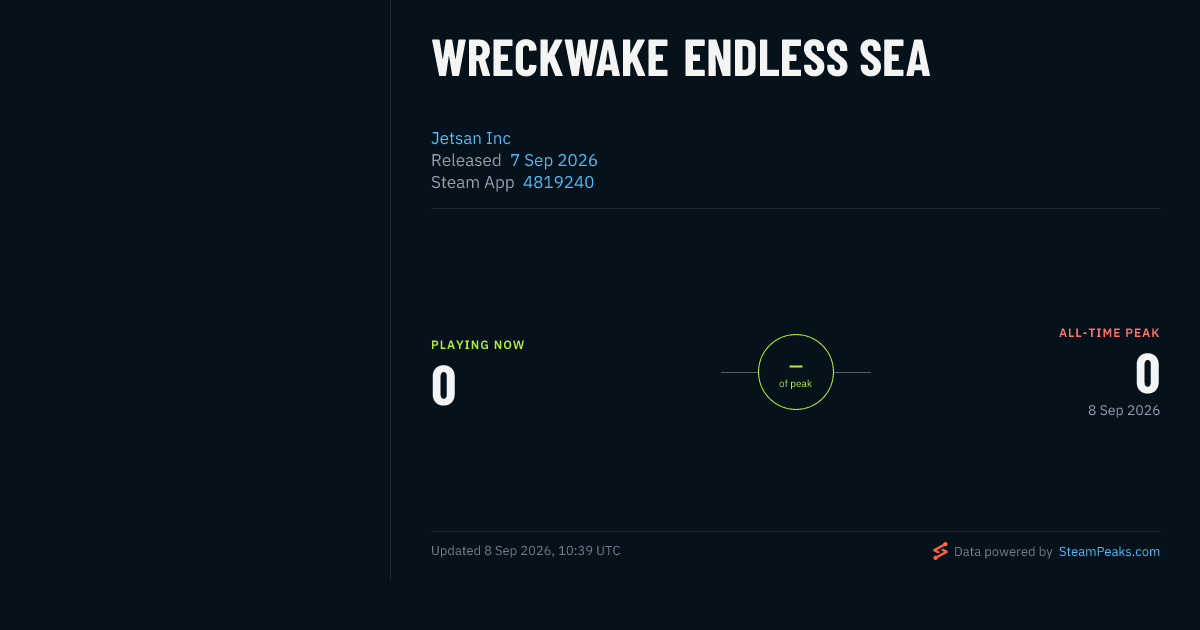
Task: Click the line left of peak circle
Action: (739, 372)
